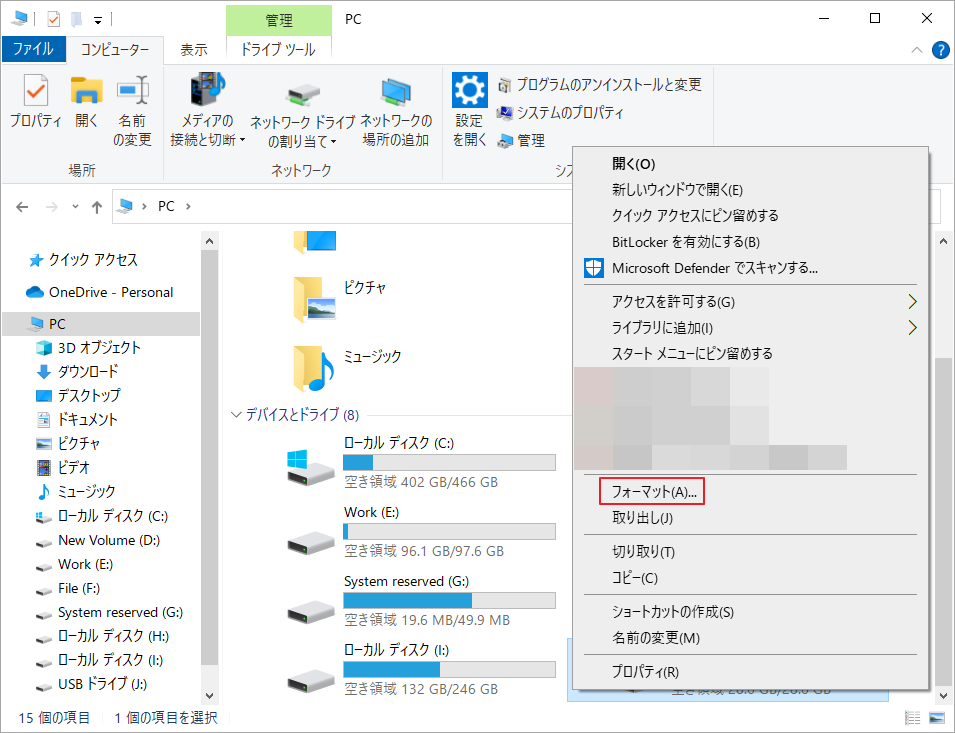Select the Music (ミュージック) folder icon in main pane
Viewport: 955px width, 733px height.
tap(314, 368)
